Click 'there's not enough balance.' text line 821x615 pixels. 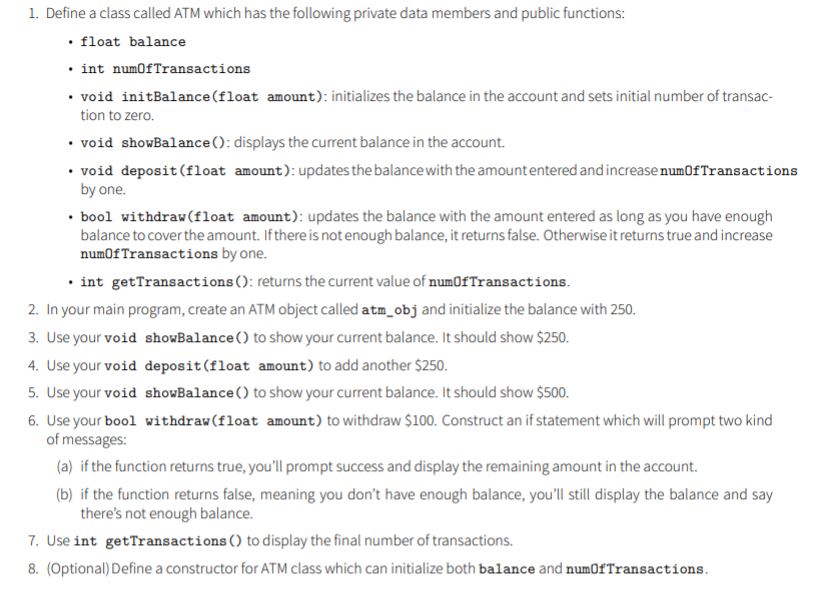[167, 513]
